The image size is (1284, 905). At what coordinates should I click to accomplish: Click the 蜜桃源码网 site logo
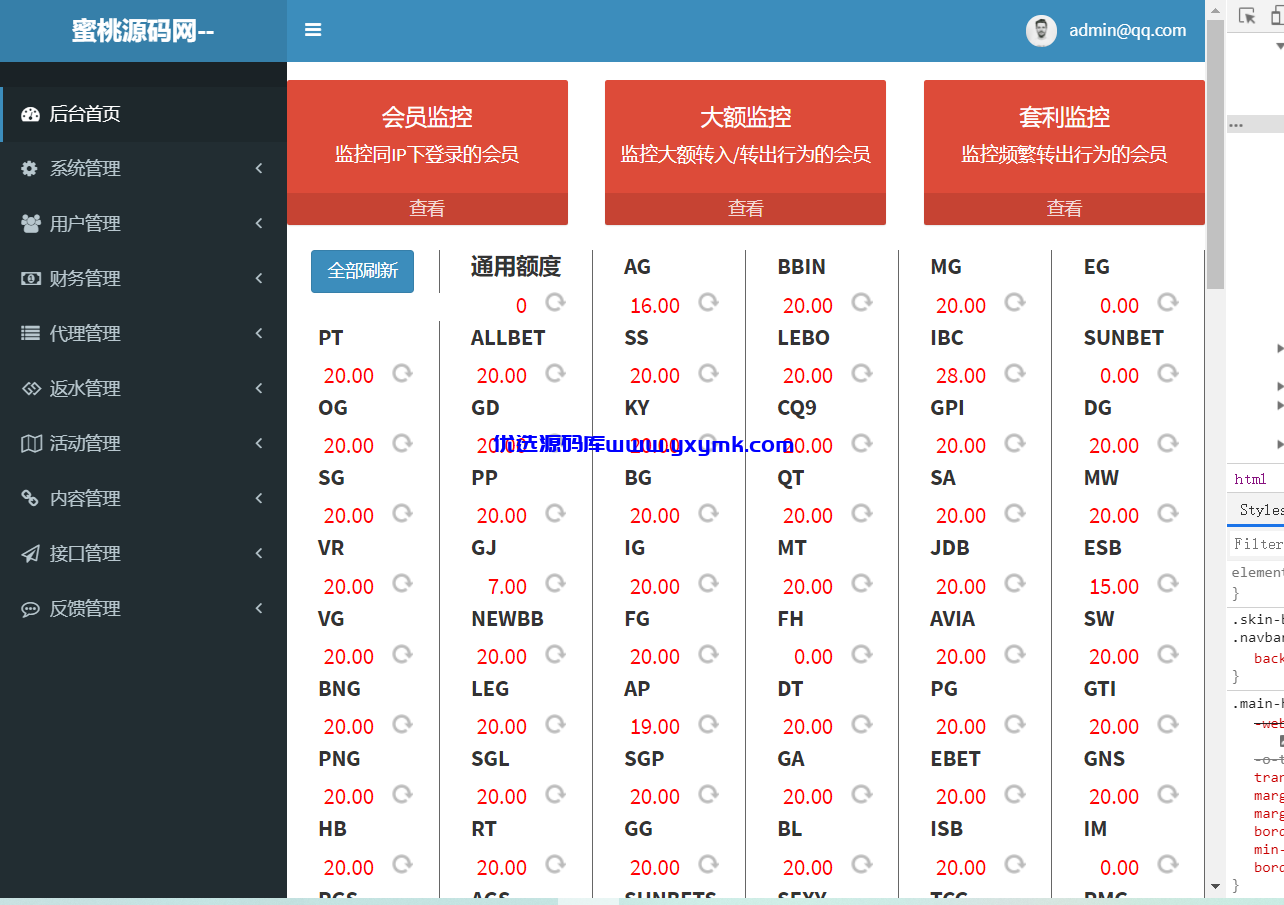click(x=143, y=31)
